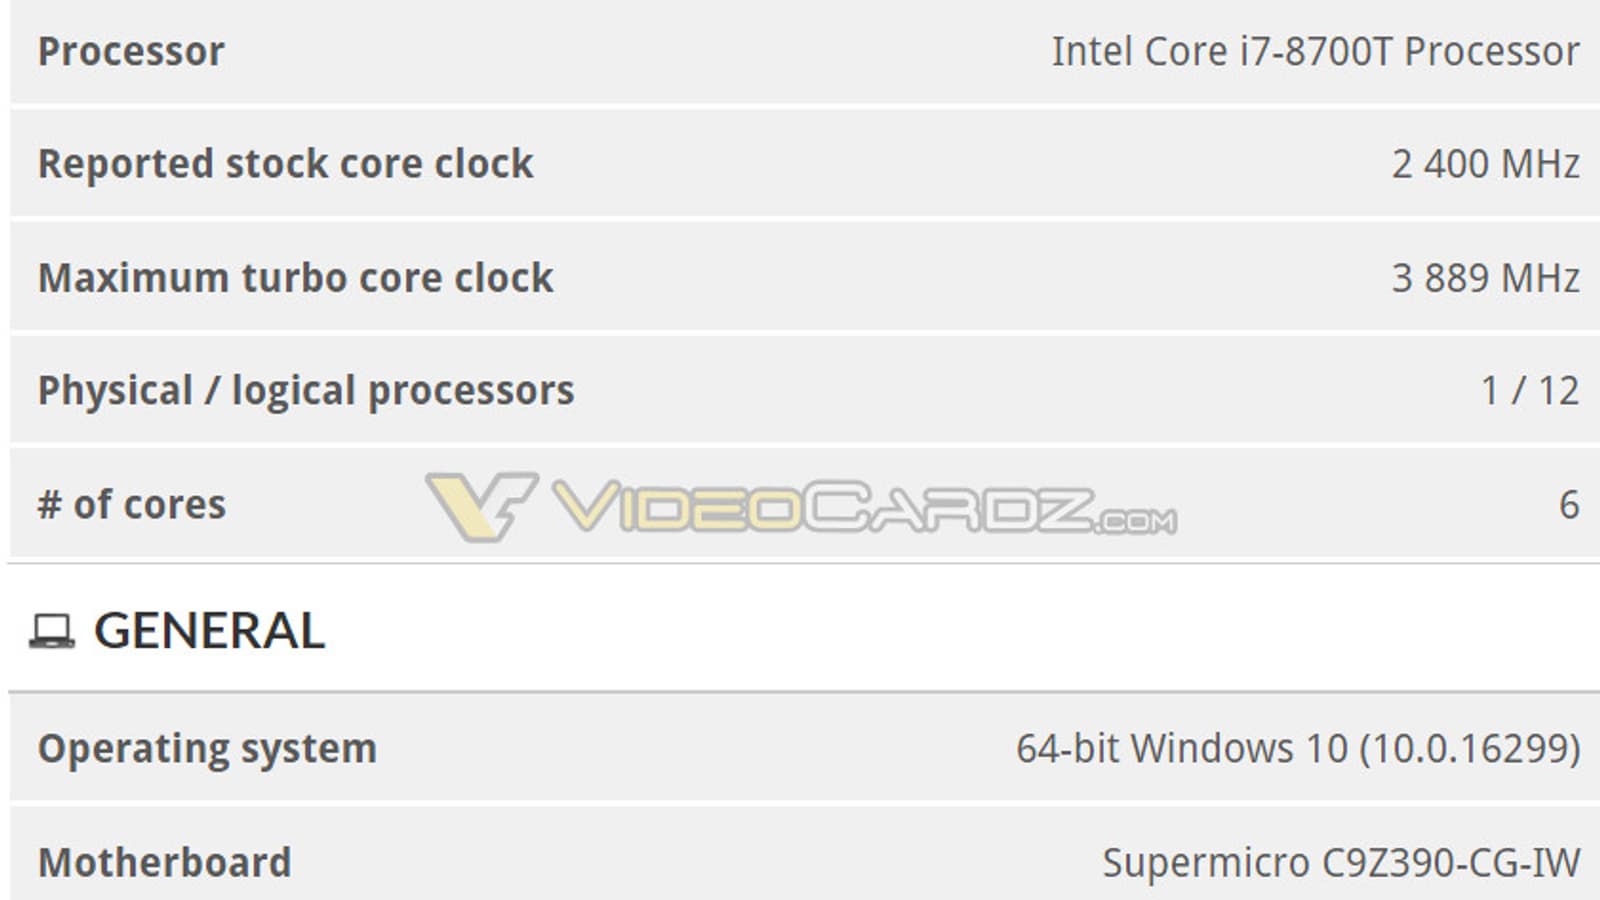
Task: Click the Motherboard row label
Action: 164,863
